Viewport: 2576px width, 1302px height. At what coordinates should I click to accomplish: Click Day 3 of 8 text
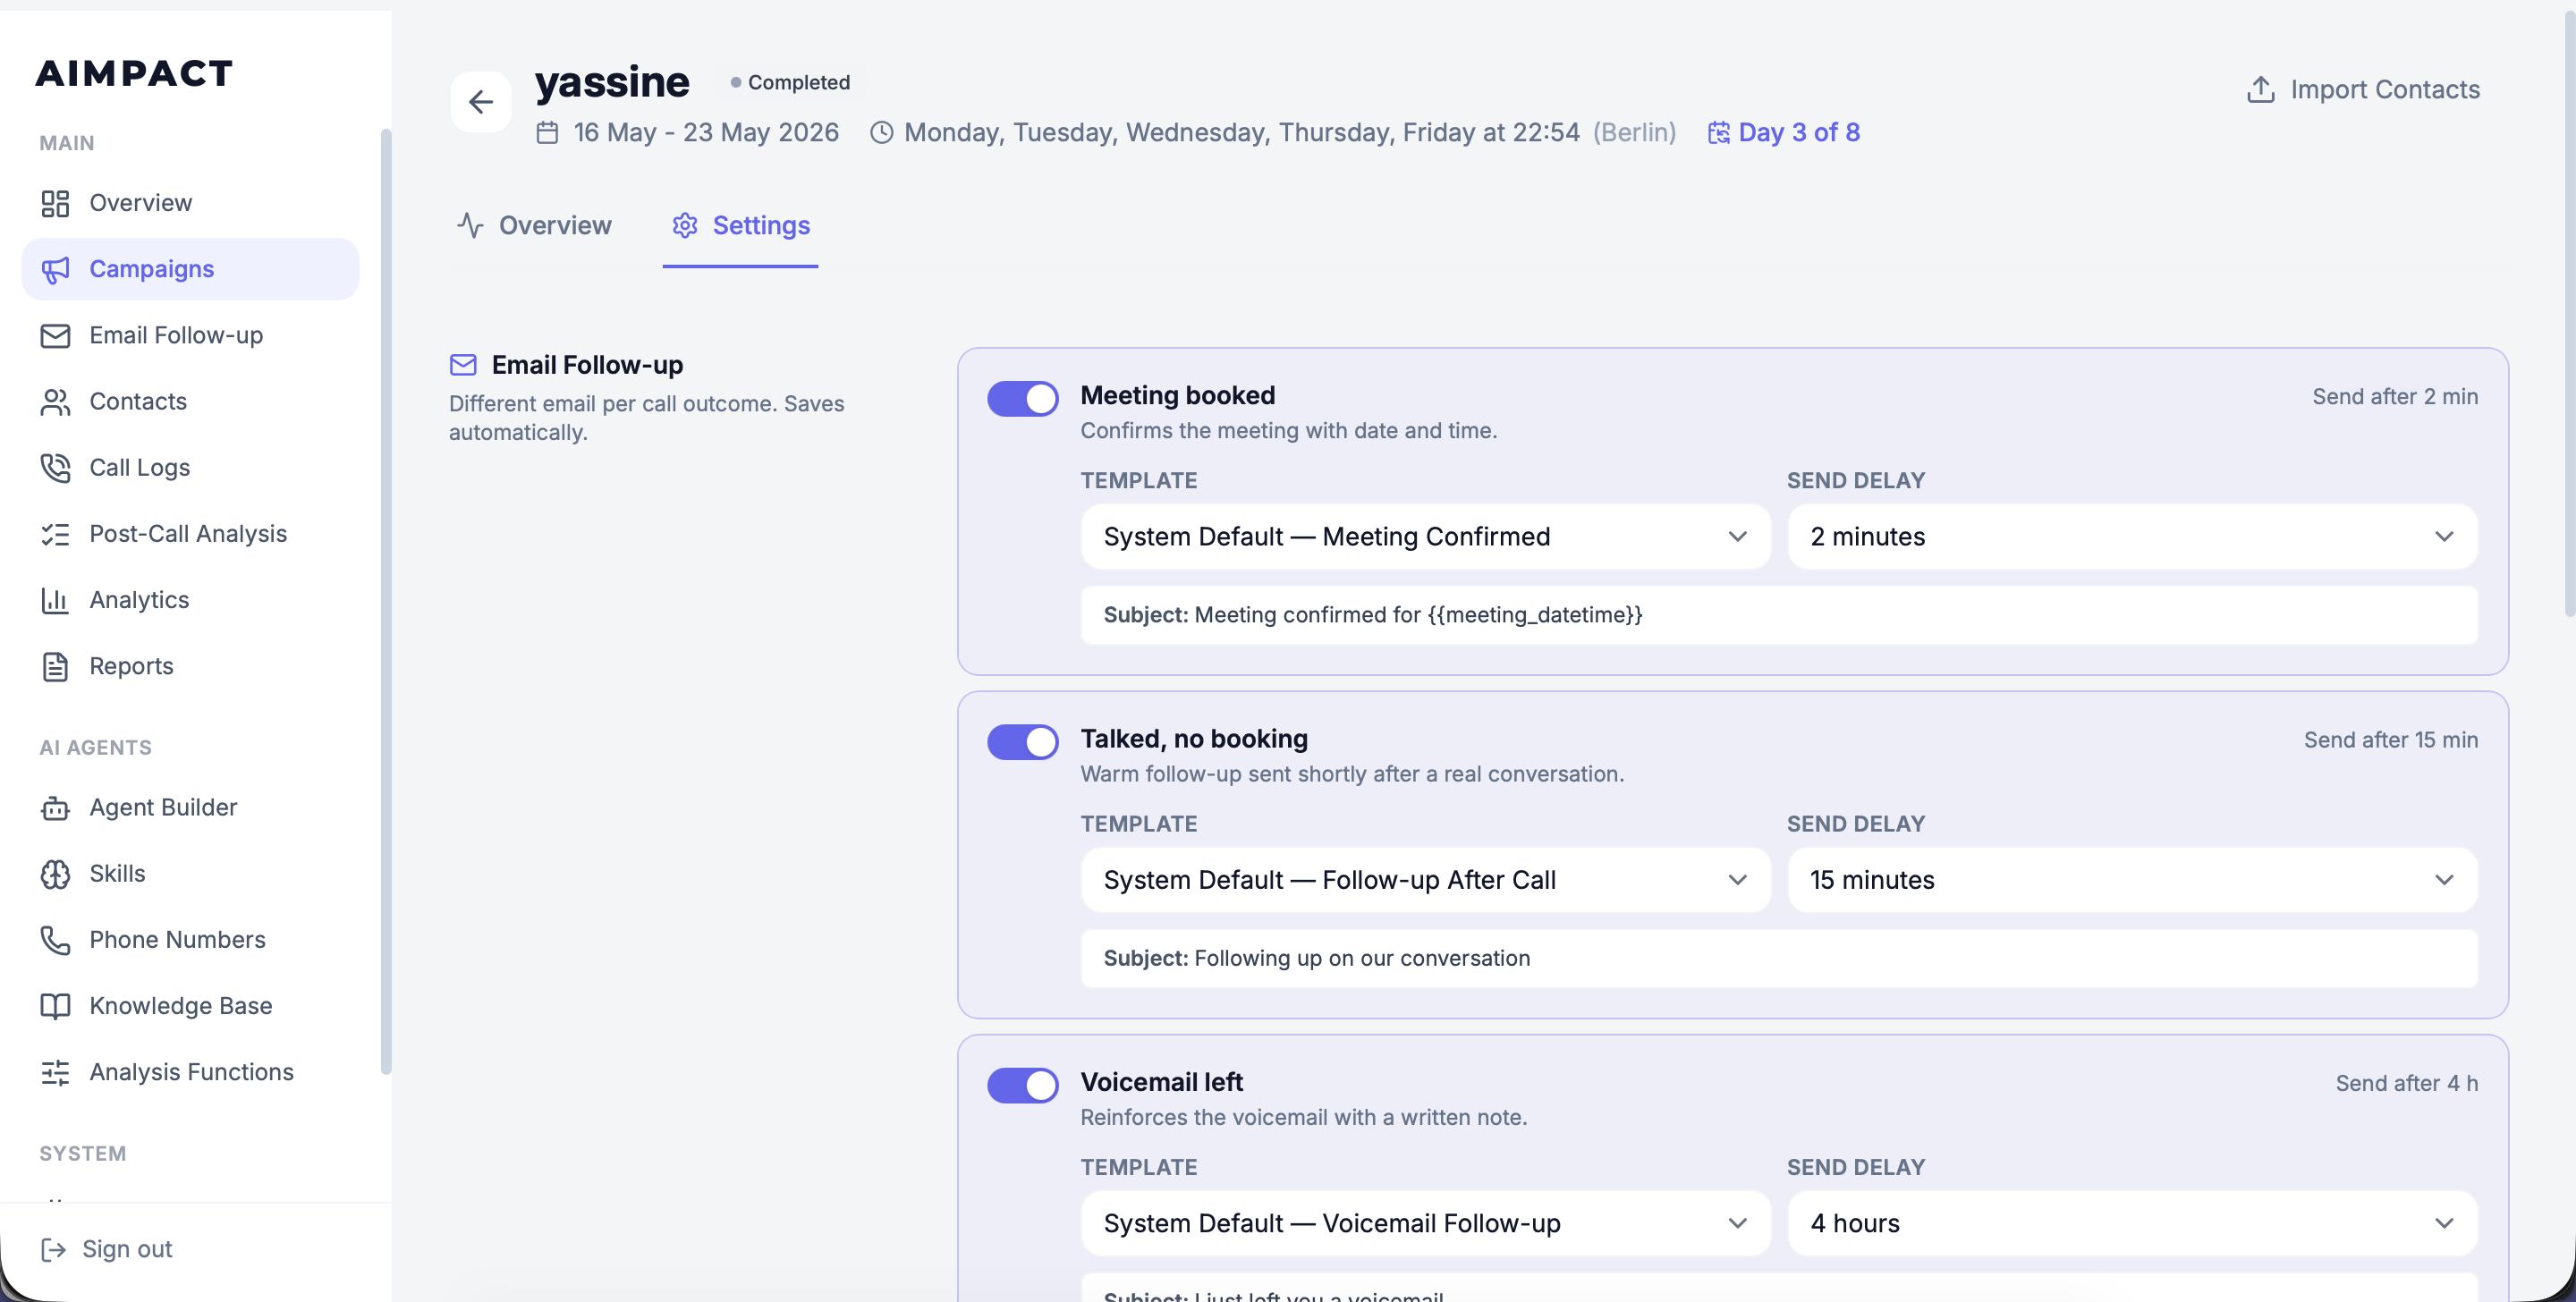tap(1799, 132)
